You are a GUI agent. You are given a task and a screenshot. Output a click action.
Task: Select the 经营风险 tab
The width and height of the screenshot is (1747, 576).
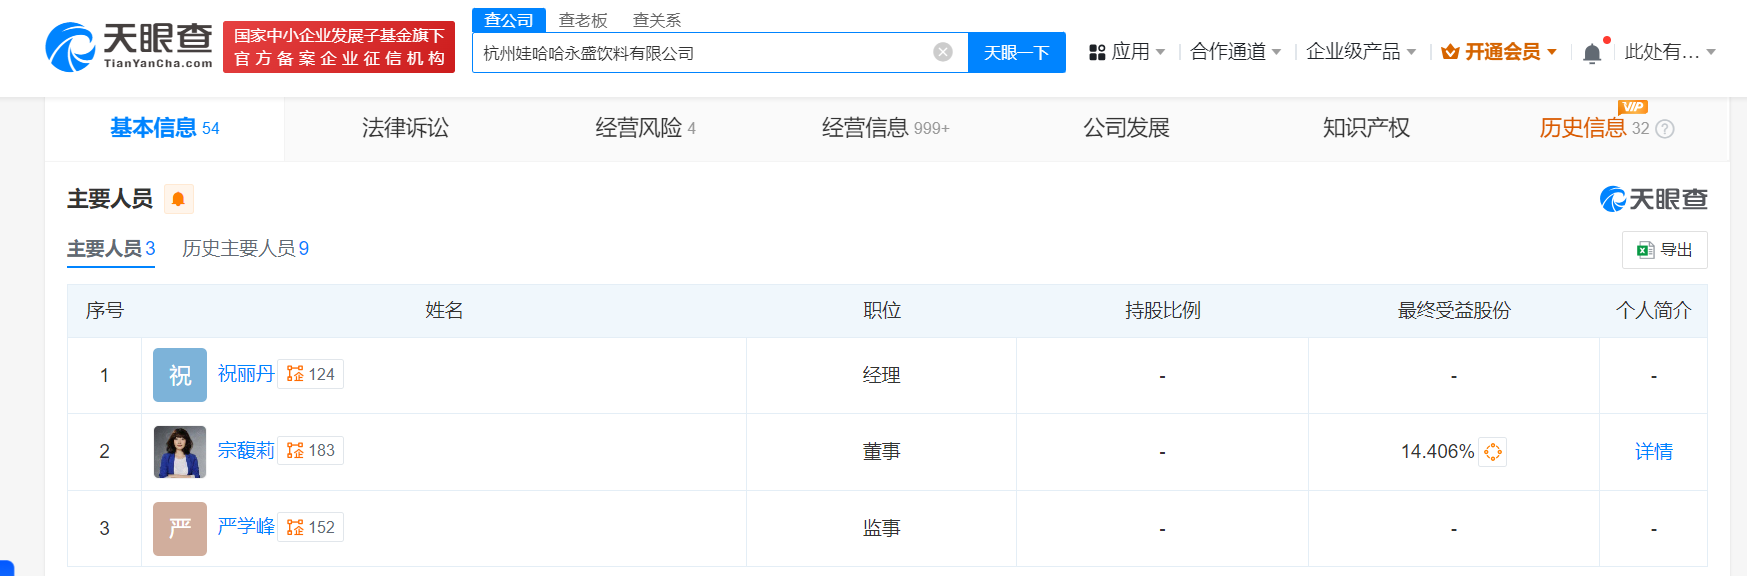tap(645, 128)
